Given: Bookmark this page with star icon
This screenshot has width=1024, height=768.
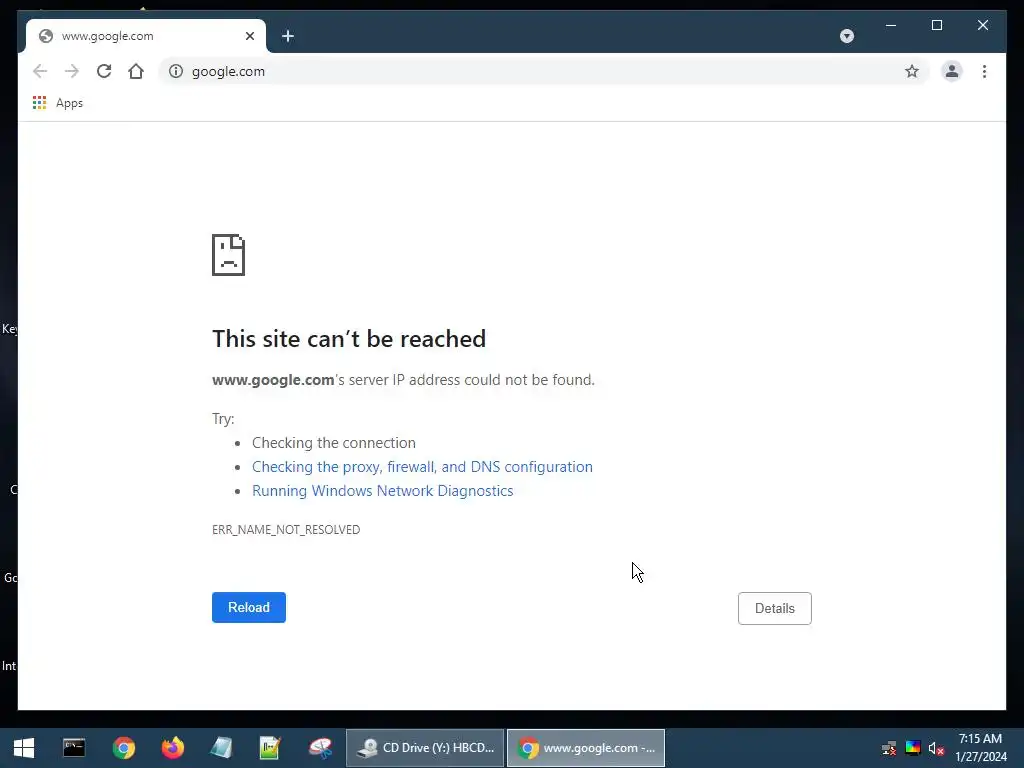Looking at the screenshot, I should tap(912, 71).
